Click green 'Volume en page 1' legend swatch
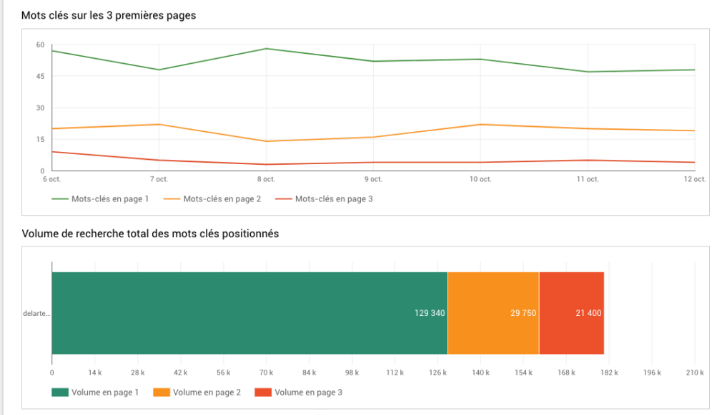This screenshot has width=722, height=415. (x=60, y=392)
